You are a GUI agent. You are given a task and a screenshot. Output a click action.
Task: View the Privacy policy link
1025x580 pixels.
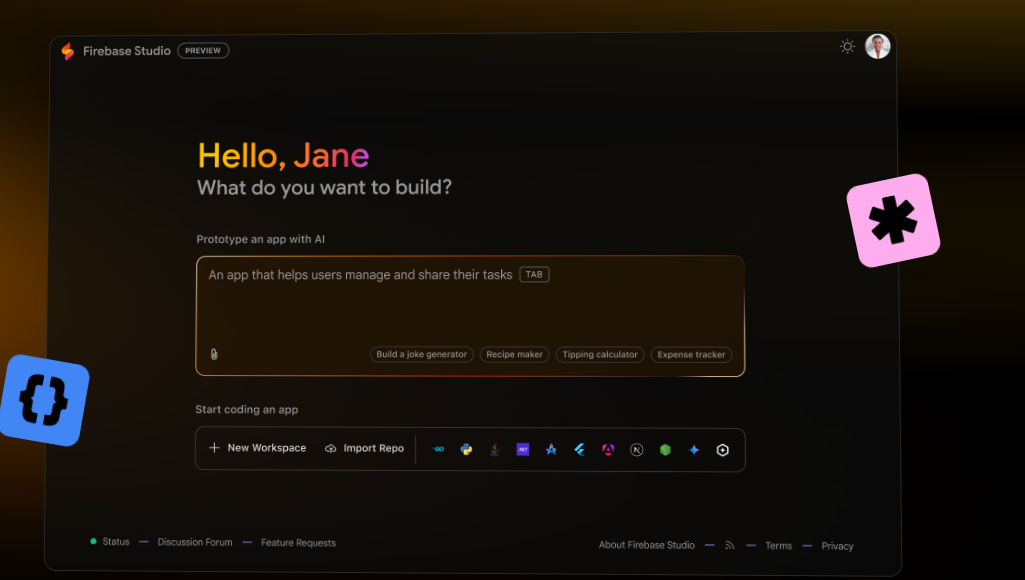point(837,546)
